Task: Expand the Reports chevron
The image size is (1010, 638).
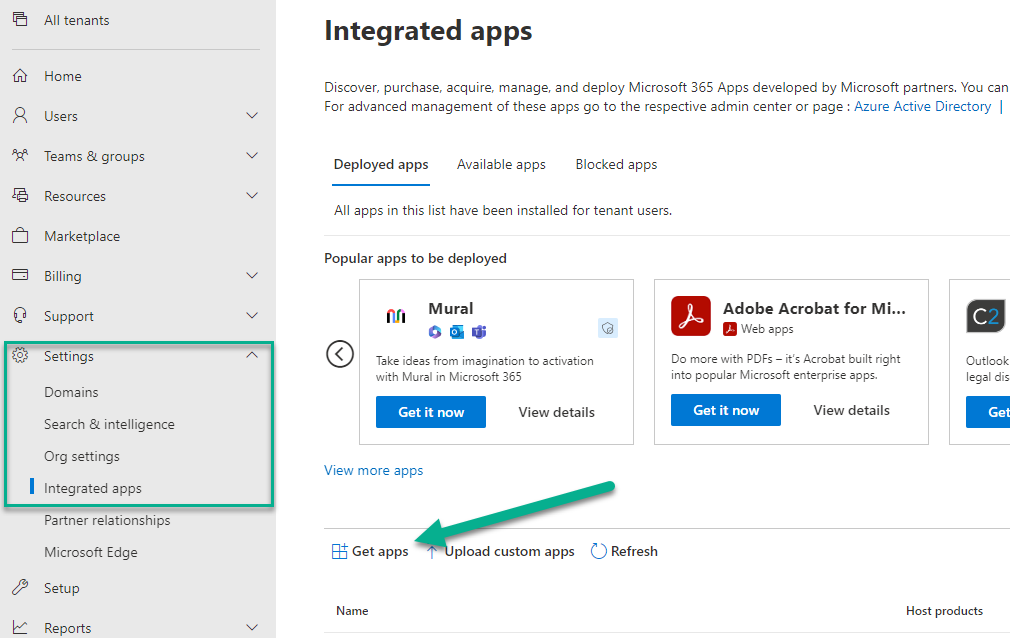Action: pos(252,627)
